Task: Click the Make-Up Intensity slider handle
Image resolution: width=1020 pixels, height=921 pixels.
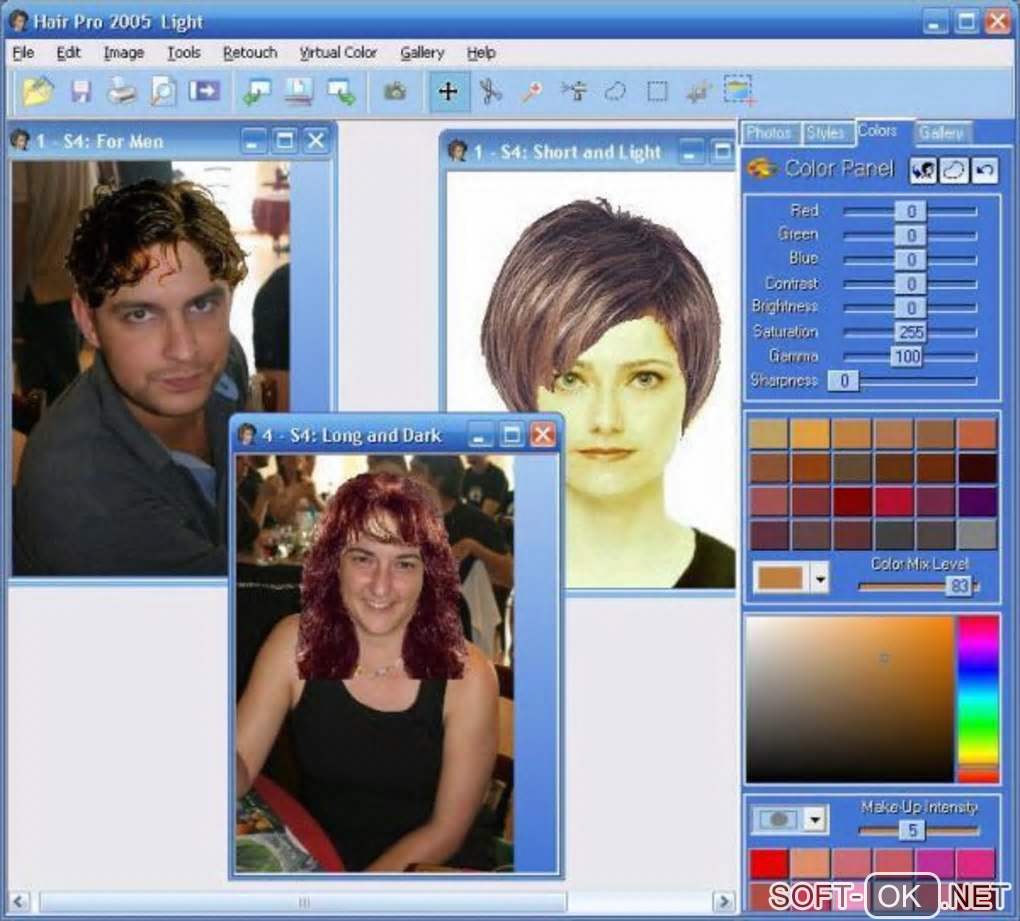Action: [913, 830]
